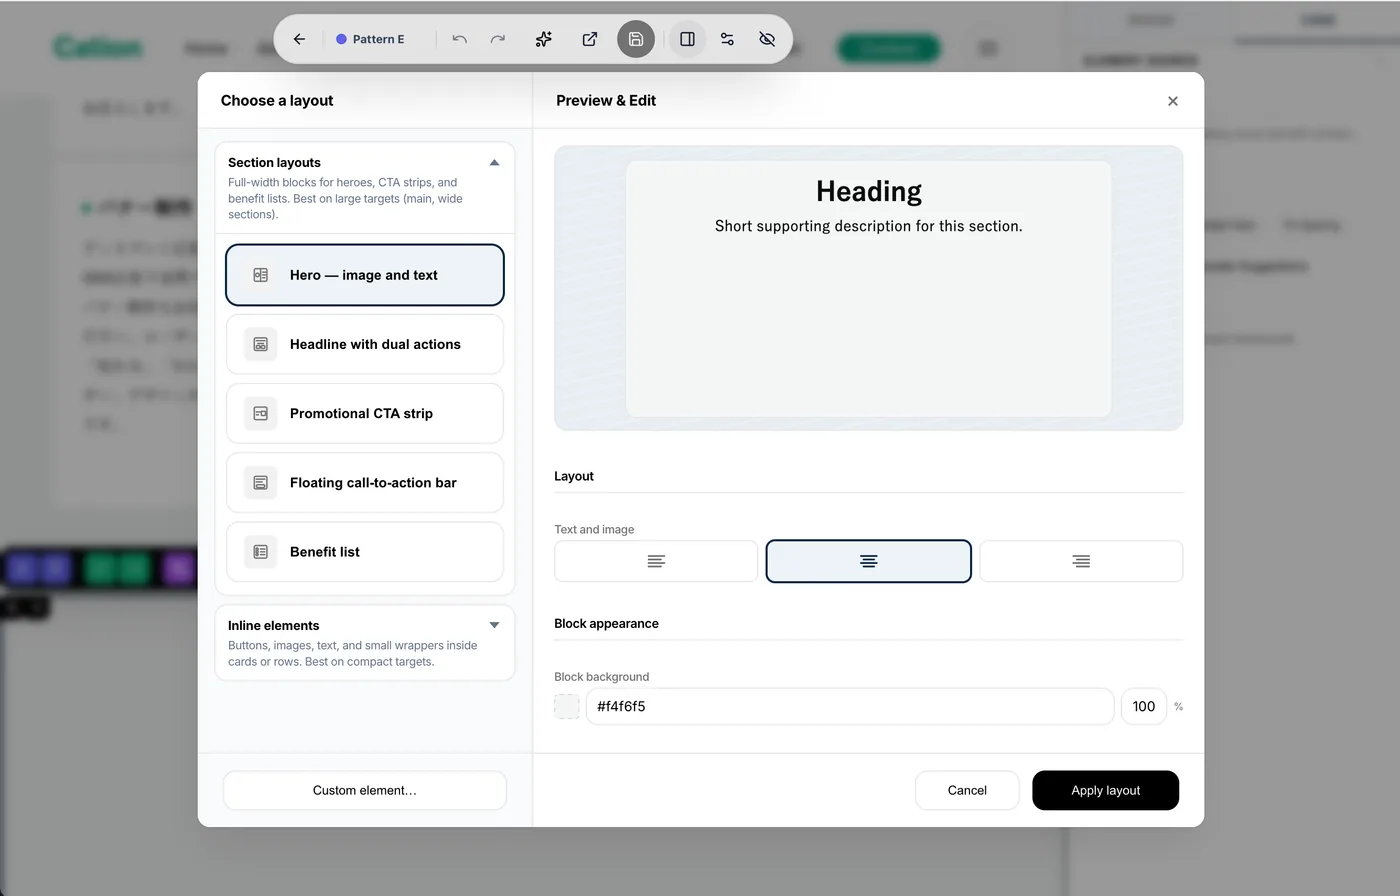Click the Block background label

601,676
